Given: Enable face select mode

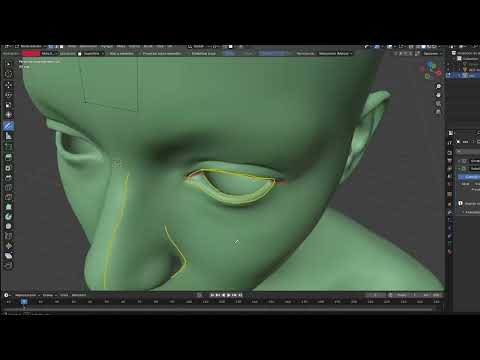Looking at the screenshot, I should click(x=62, y=46).
